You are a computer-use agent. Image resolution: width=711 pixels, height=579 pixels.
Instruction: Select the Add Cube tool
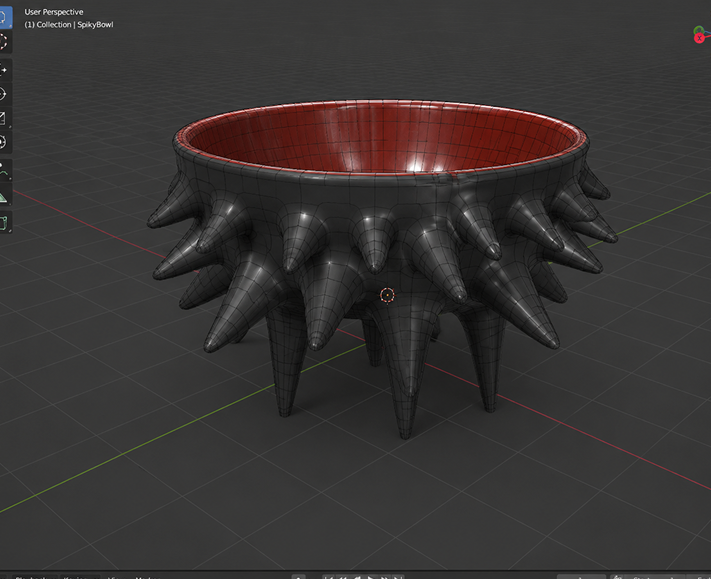(x=4, y=222)
